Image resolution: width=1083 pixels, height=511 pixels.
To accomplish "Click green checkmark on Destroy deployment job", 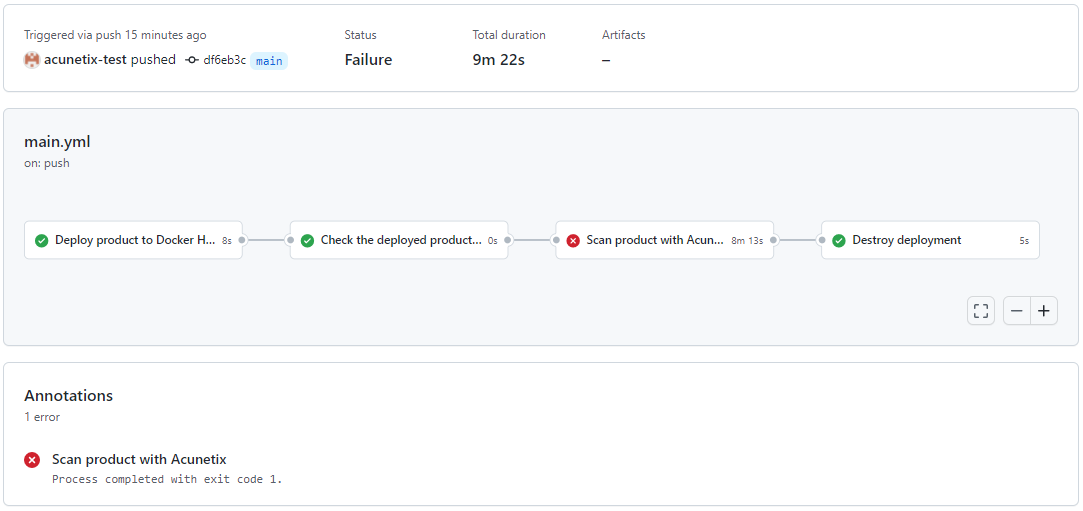I will tap(838, 240).
